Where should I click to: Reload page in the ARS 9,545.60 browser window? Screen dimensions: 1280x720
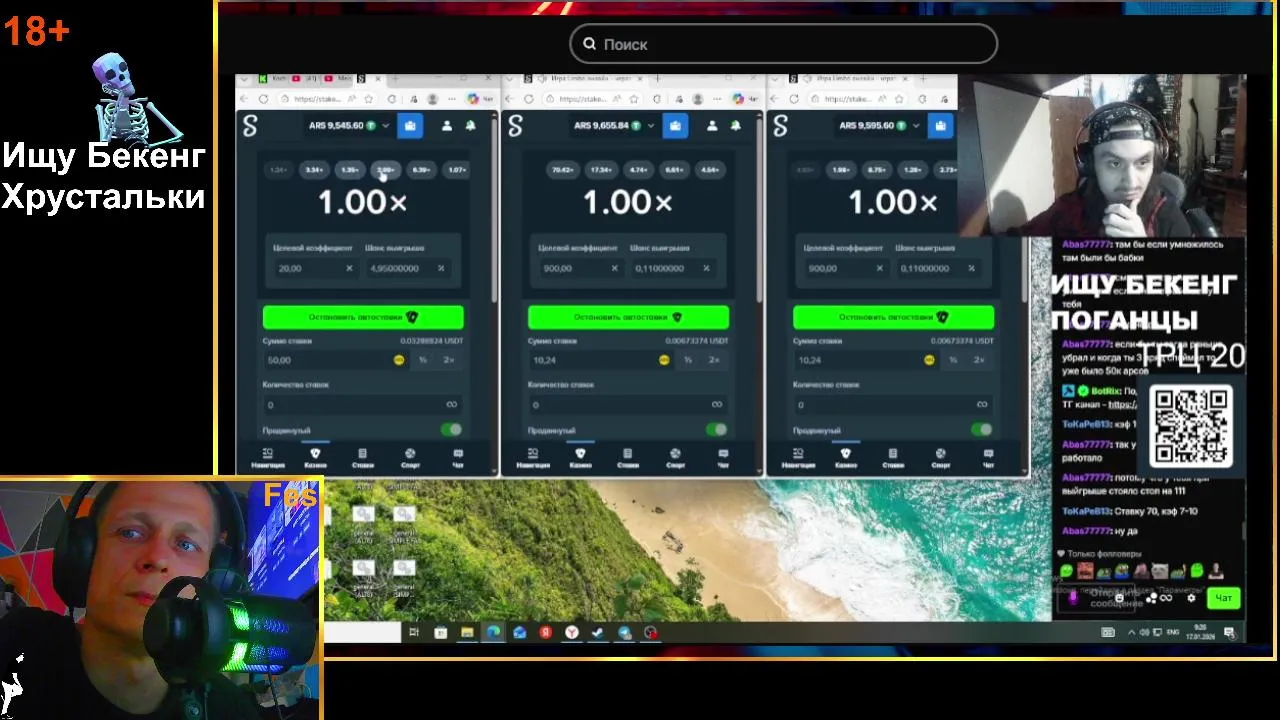(263, 99)
